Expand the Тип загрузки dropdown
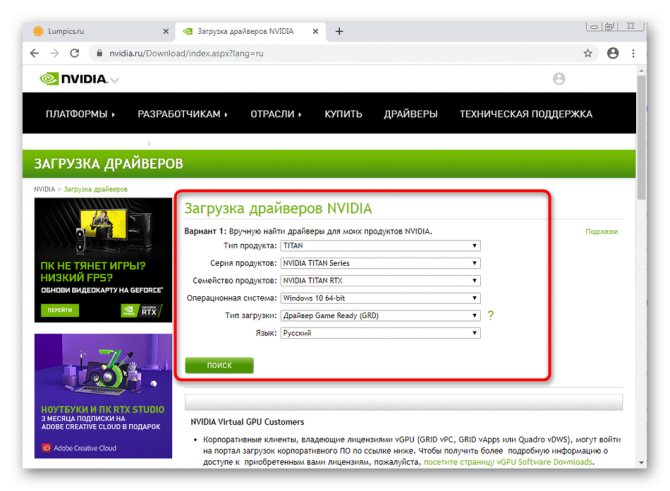 click(x=380, y=315)
